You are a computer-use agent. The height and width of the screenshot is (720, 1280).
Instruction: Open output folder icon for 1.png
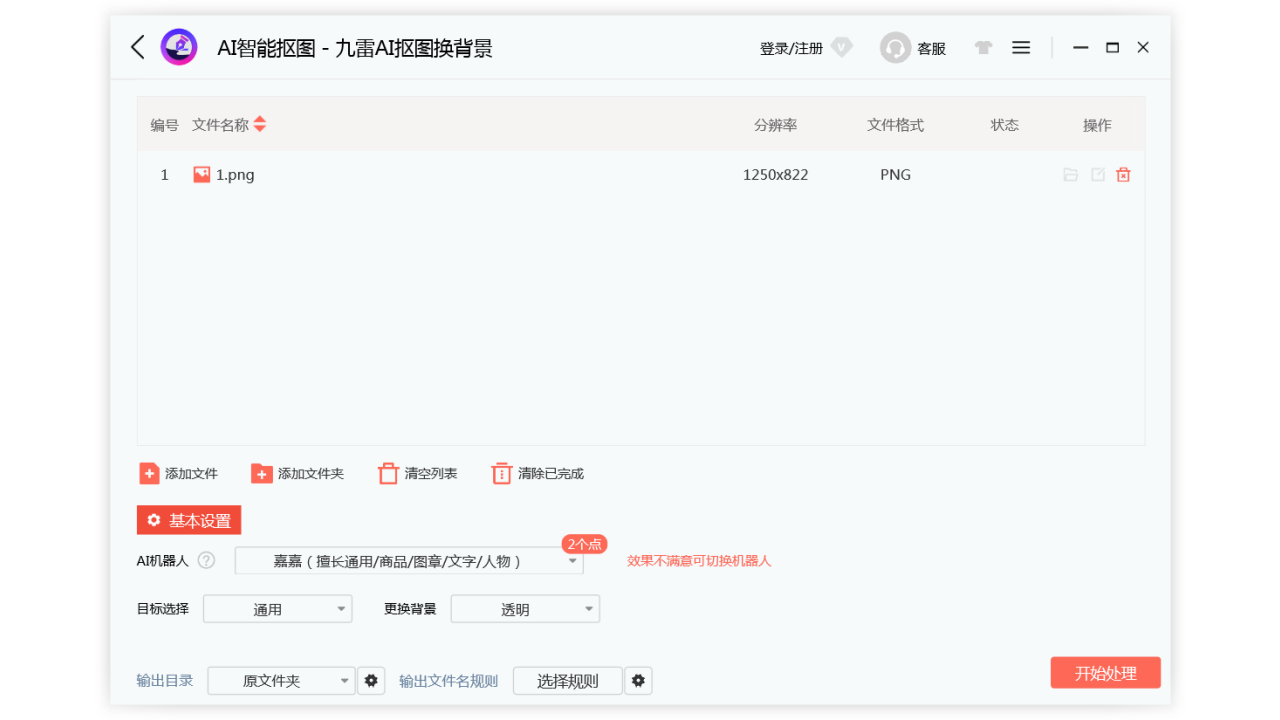tap(1070, 175)
